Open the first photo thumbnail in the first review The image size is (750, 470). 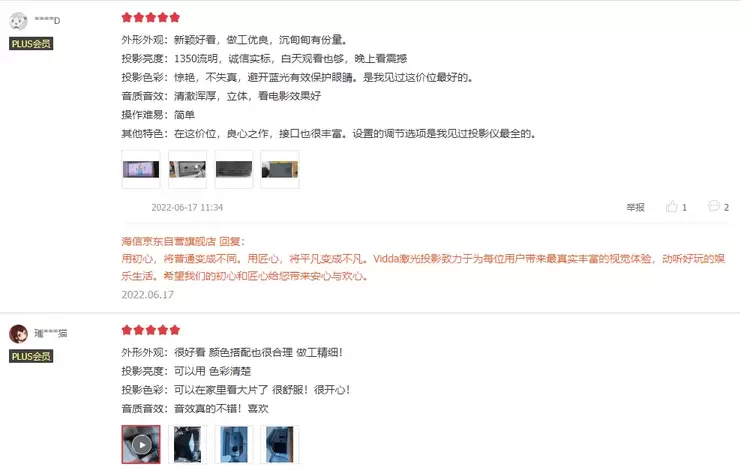pyautogui.click(x=141, y=169)
